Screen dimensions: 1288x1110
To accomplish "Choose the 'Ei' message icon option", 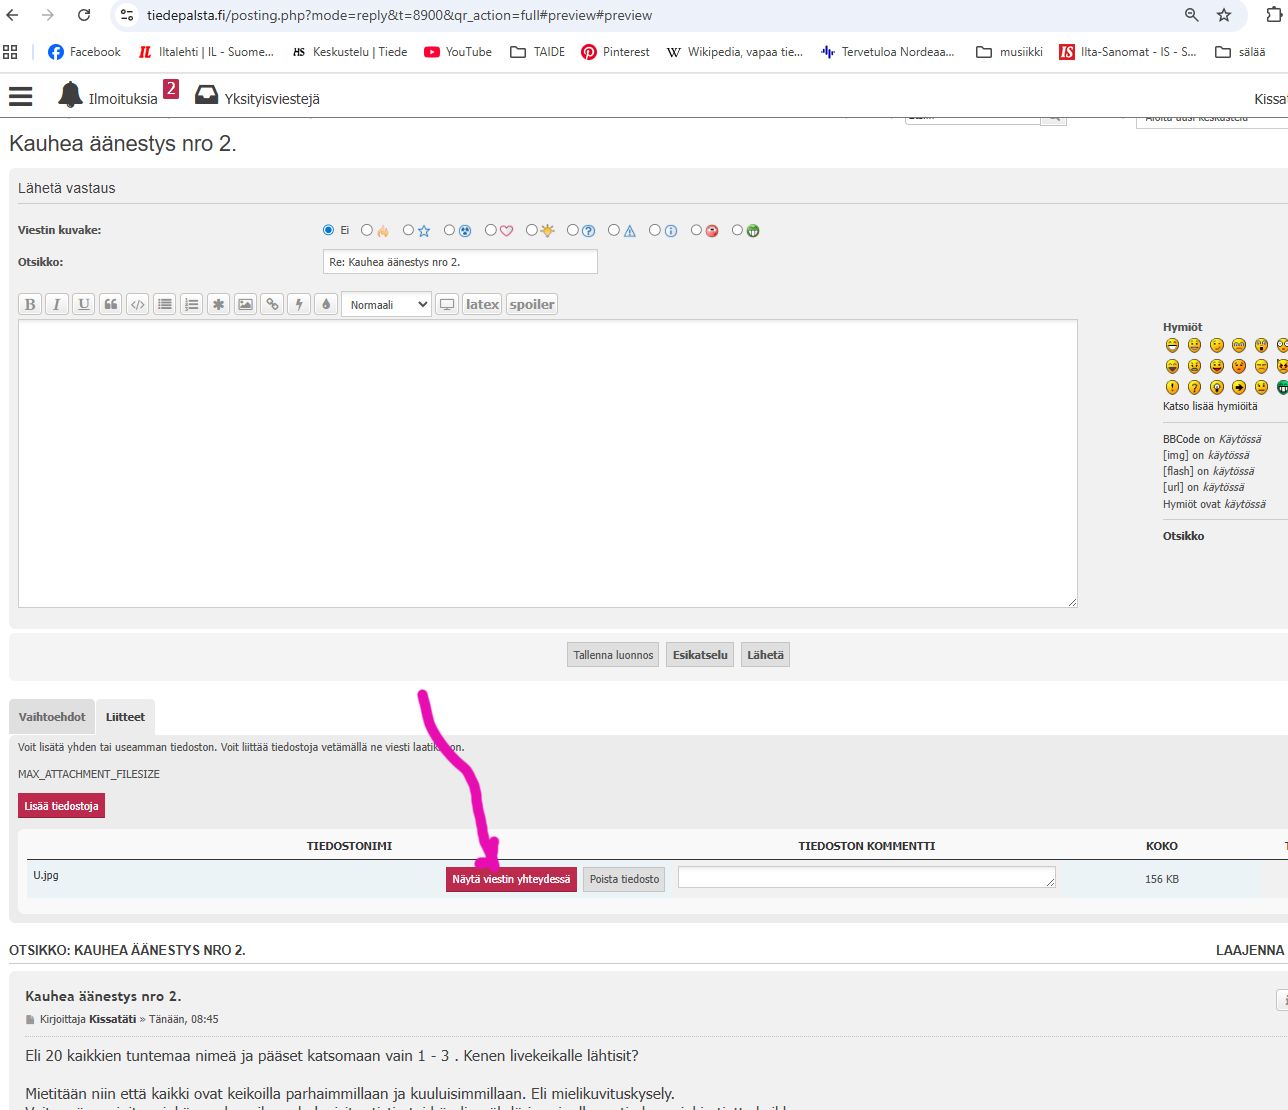I will (x=328, y=230).
